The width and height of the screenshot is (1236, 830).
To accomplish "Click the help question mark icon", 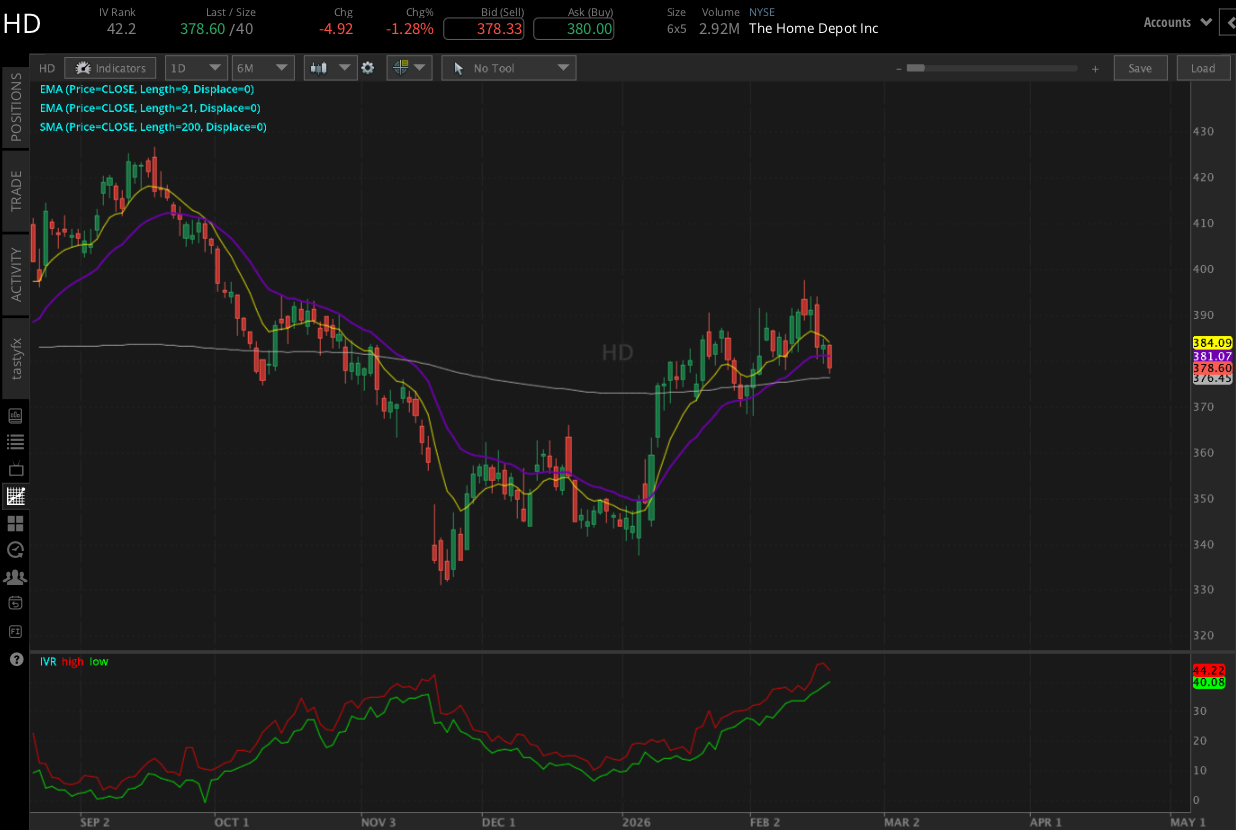I will pos(15,659).
